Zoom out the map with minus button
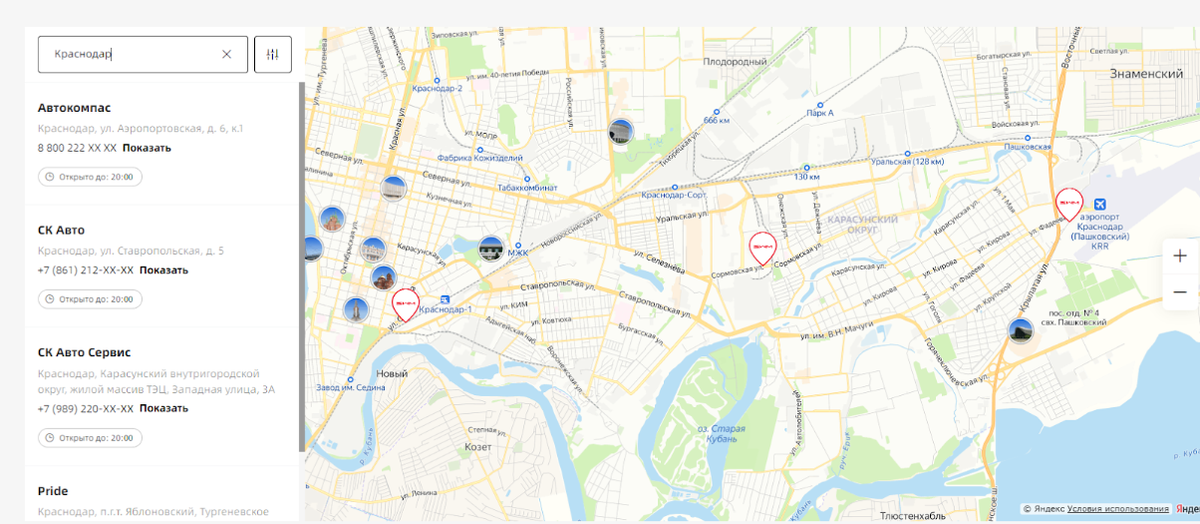 tap(1180, 291)
